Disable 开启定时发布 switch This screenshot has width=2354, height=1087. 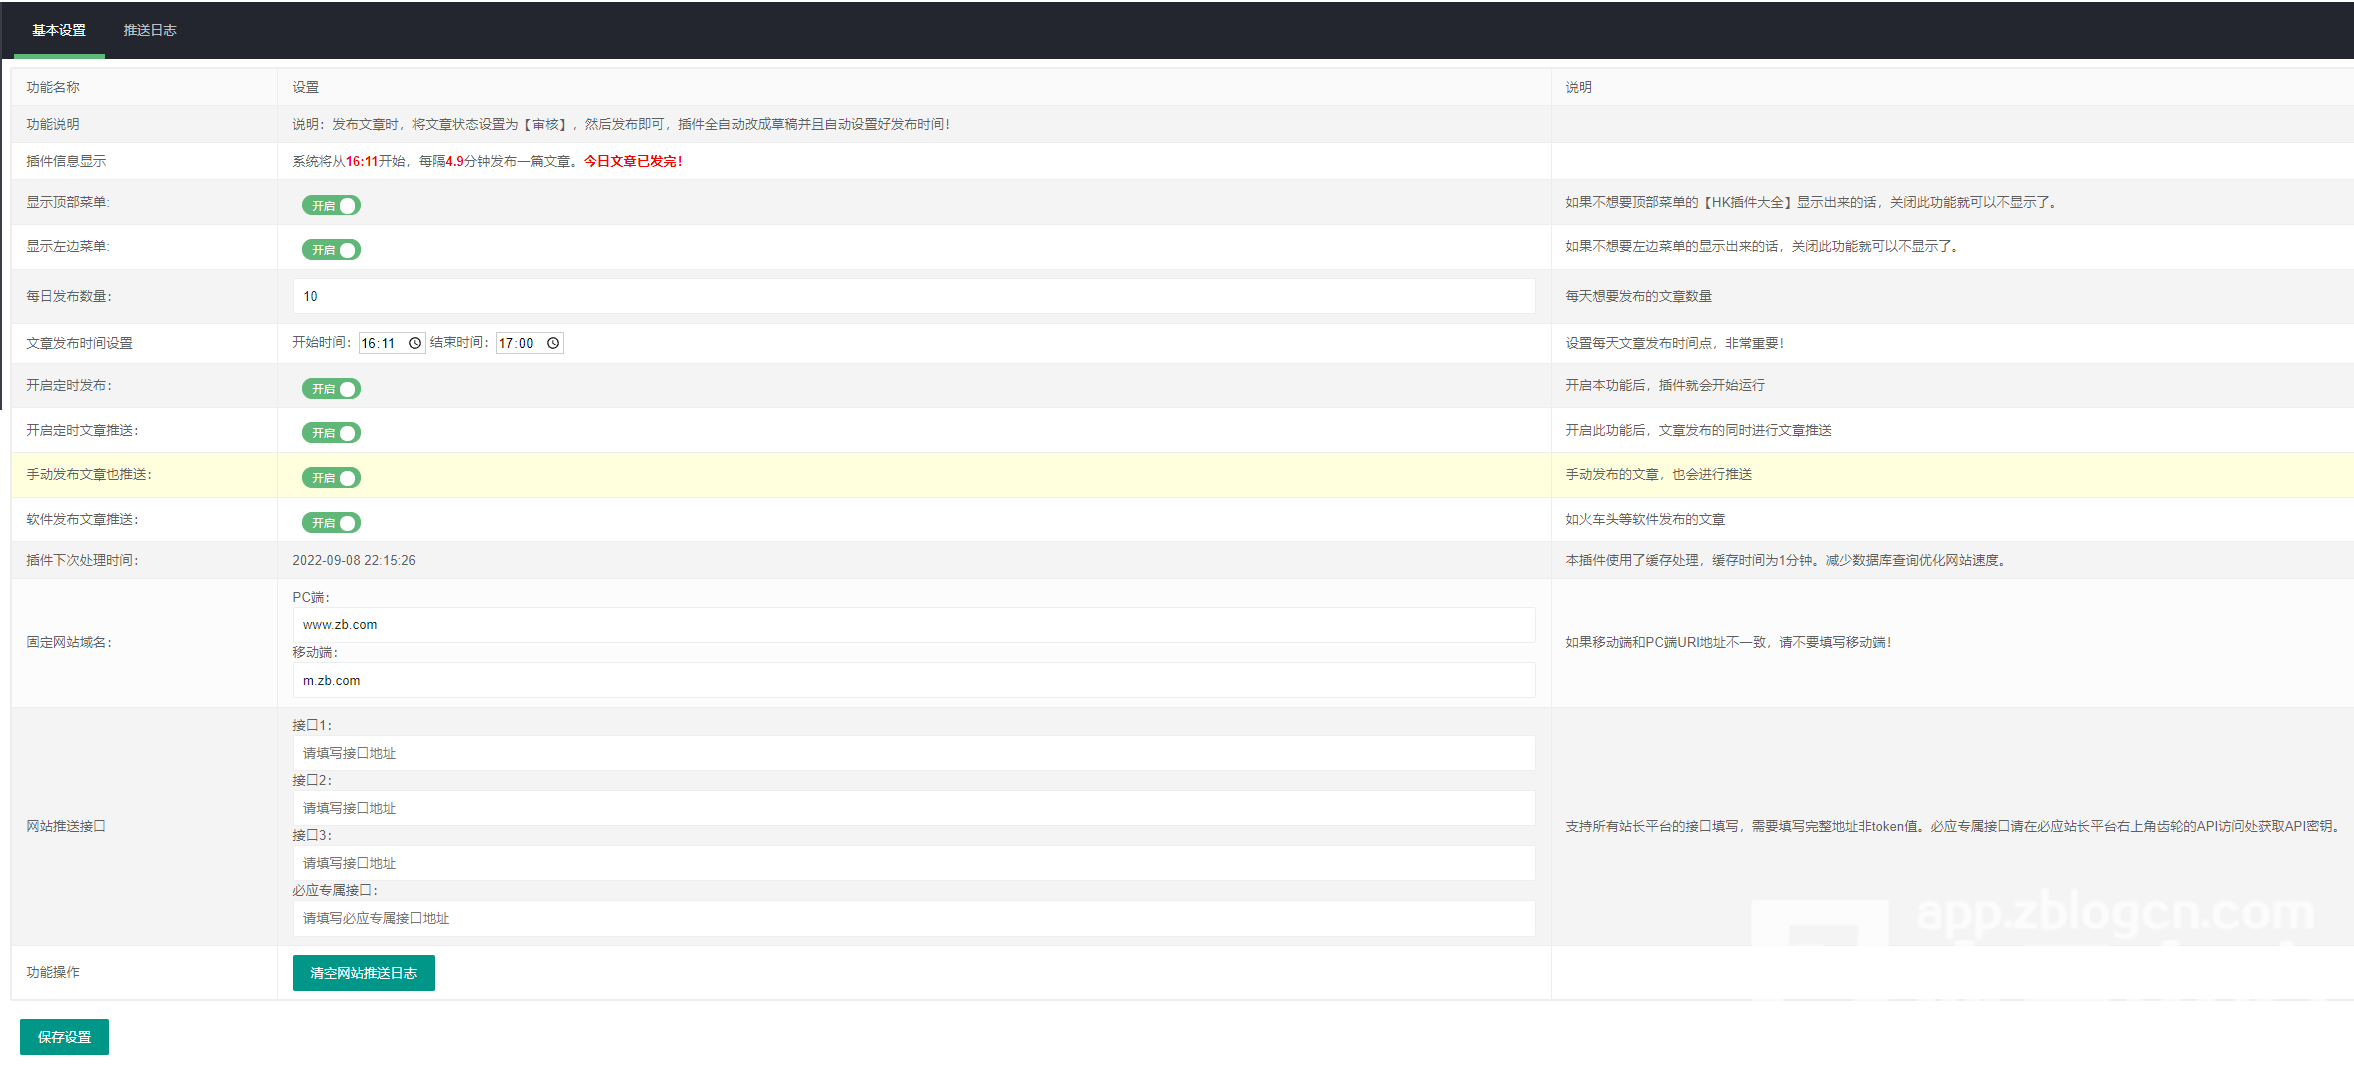tap(331, 389)
